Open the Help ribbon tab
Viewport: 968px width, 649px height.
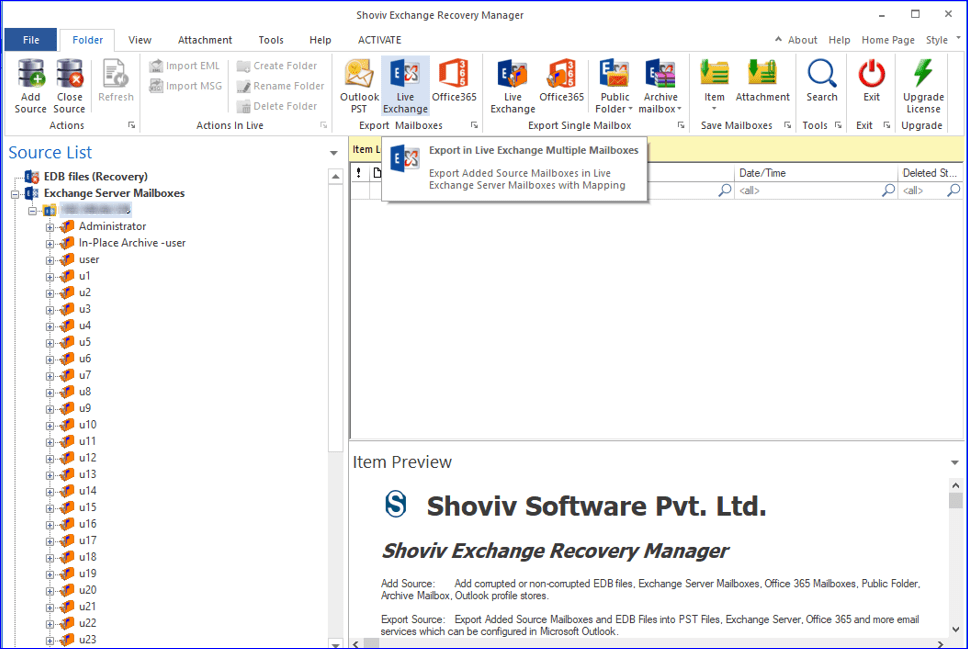(320, 40)
